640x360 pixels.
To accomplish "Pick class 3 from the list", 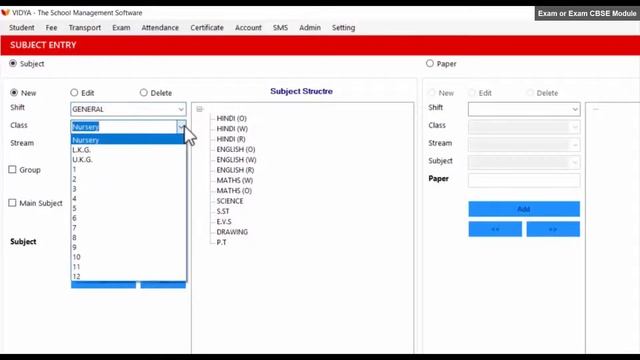I will point(128,189).
